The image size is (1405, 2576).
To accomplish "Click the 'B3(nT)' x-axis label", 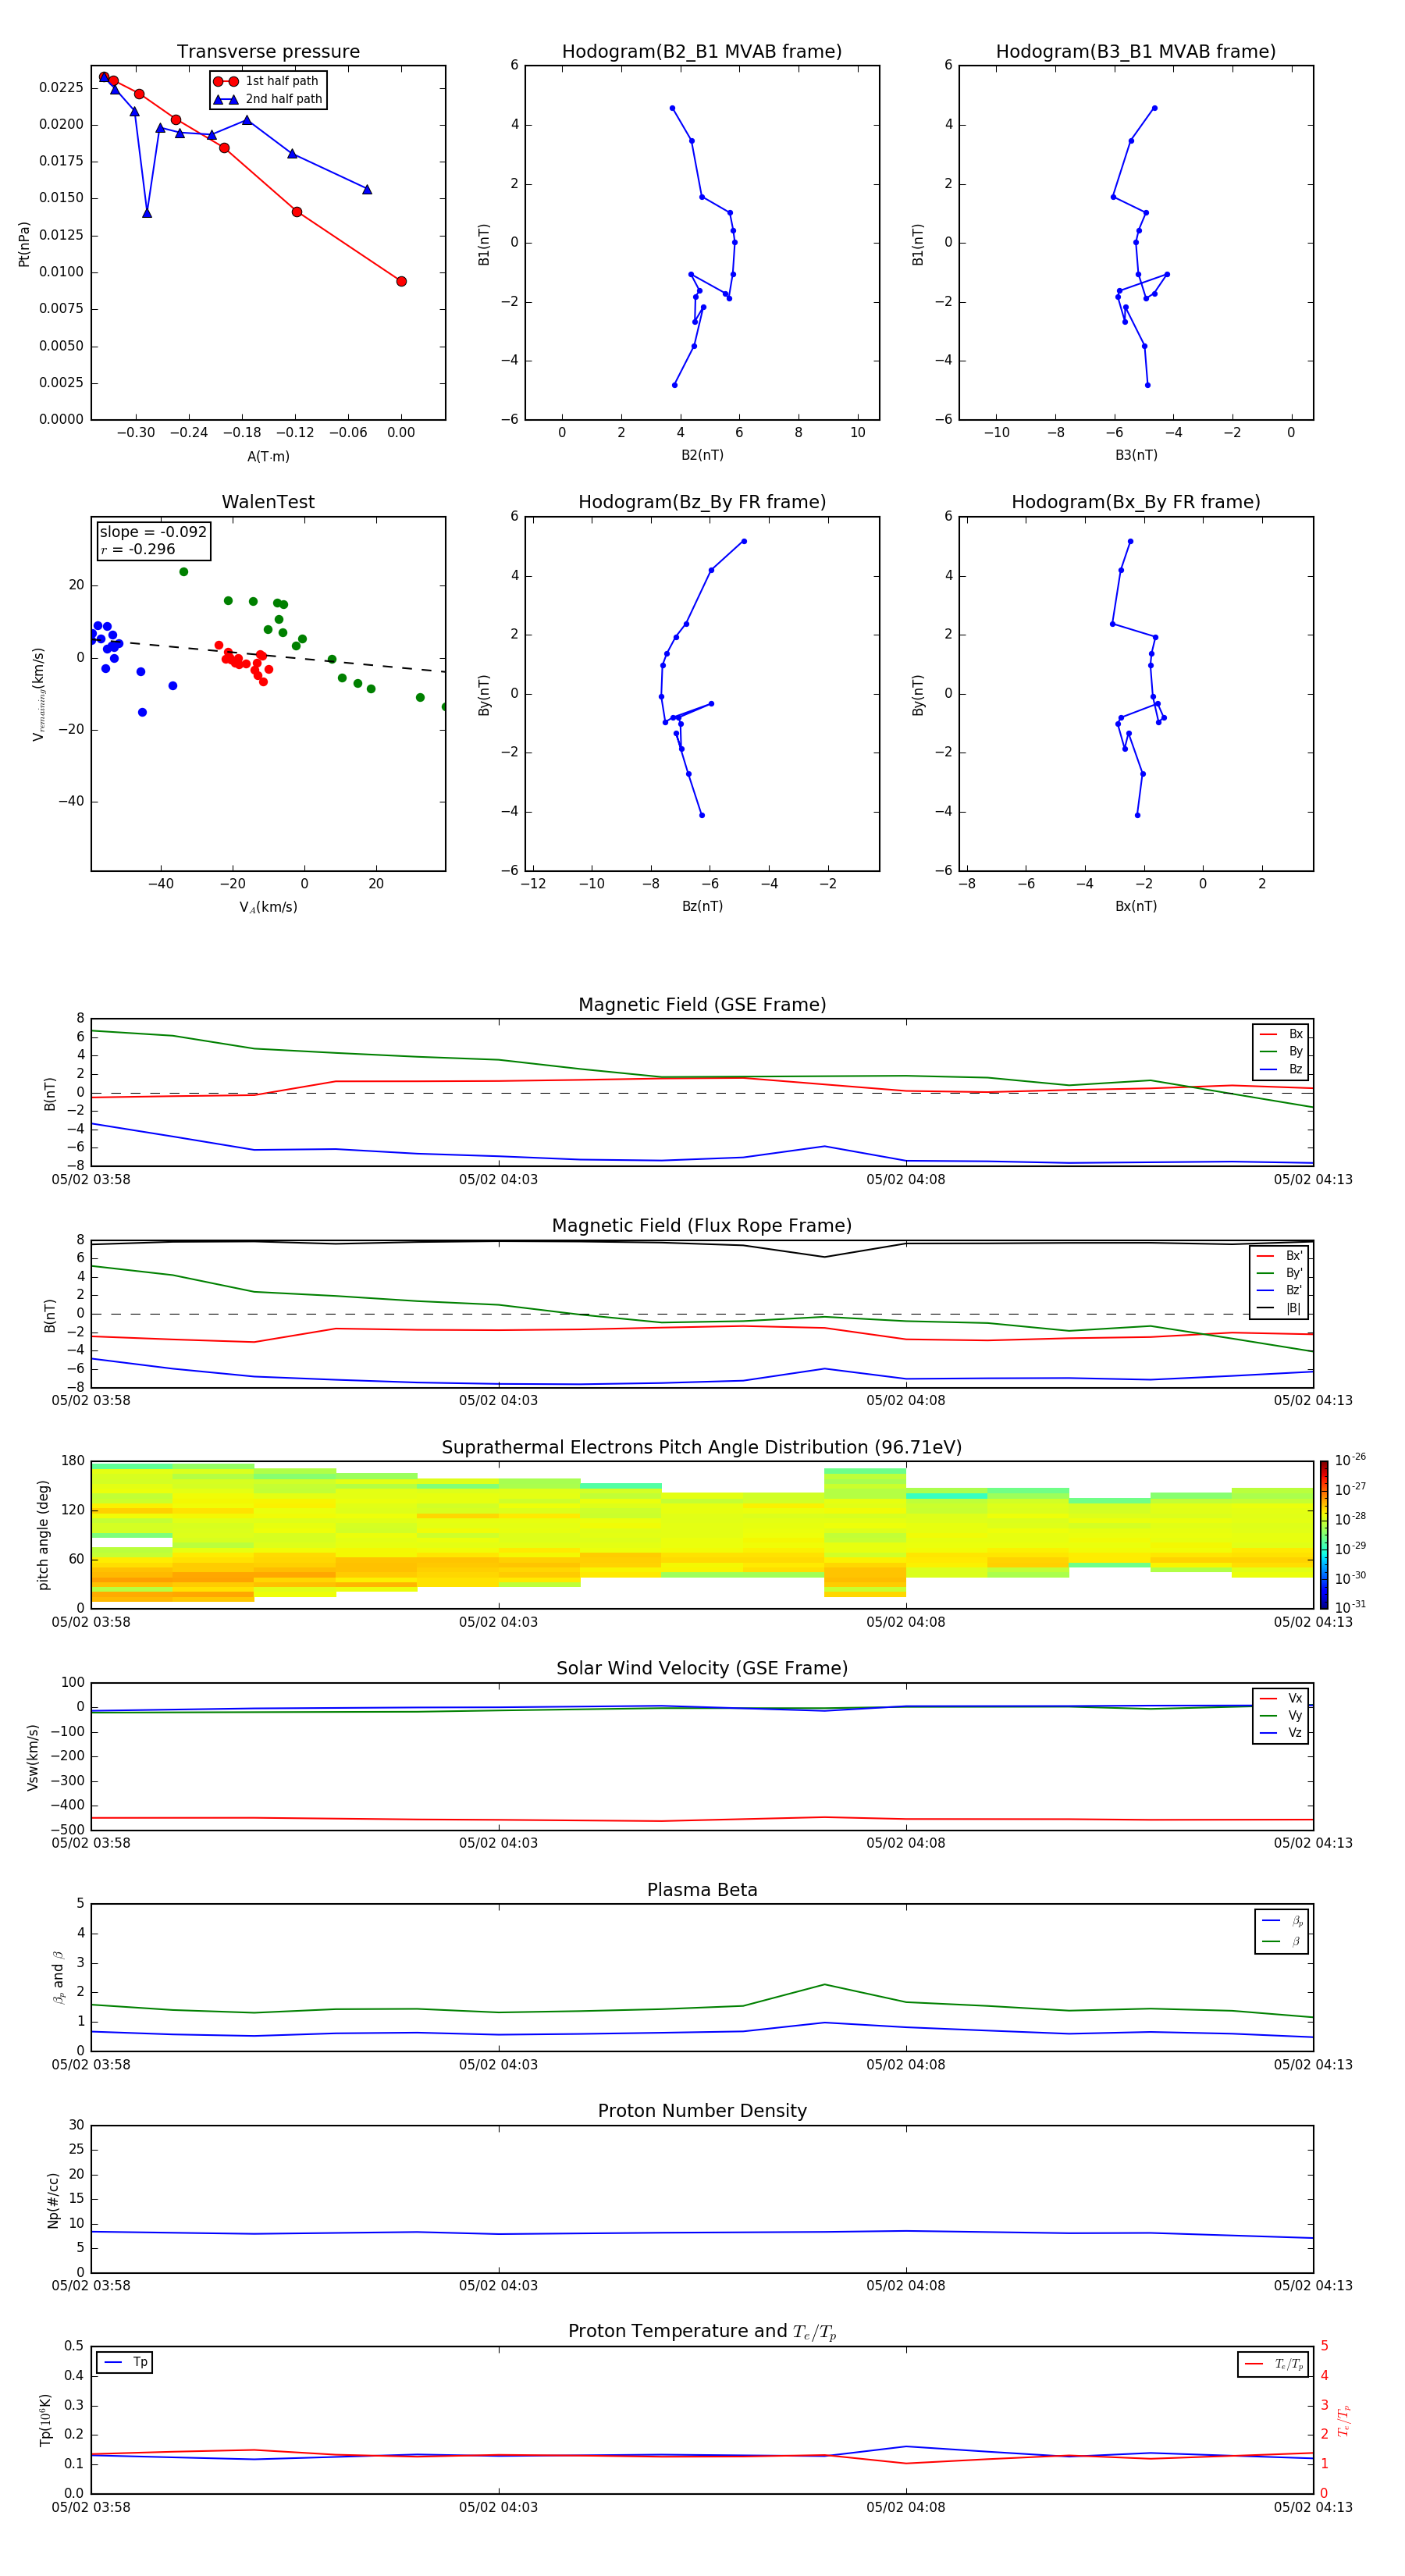I will click(1136, 455).
